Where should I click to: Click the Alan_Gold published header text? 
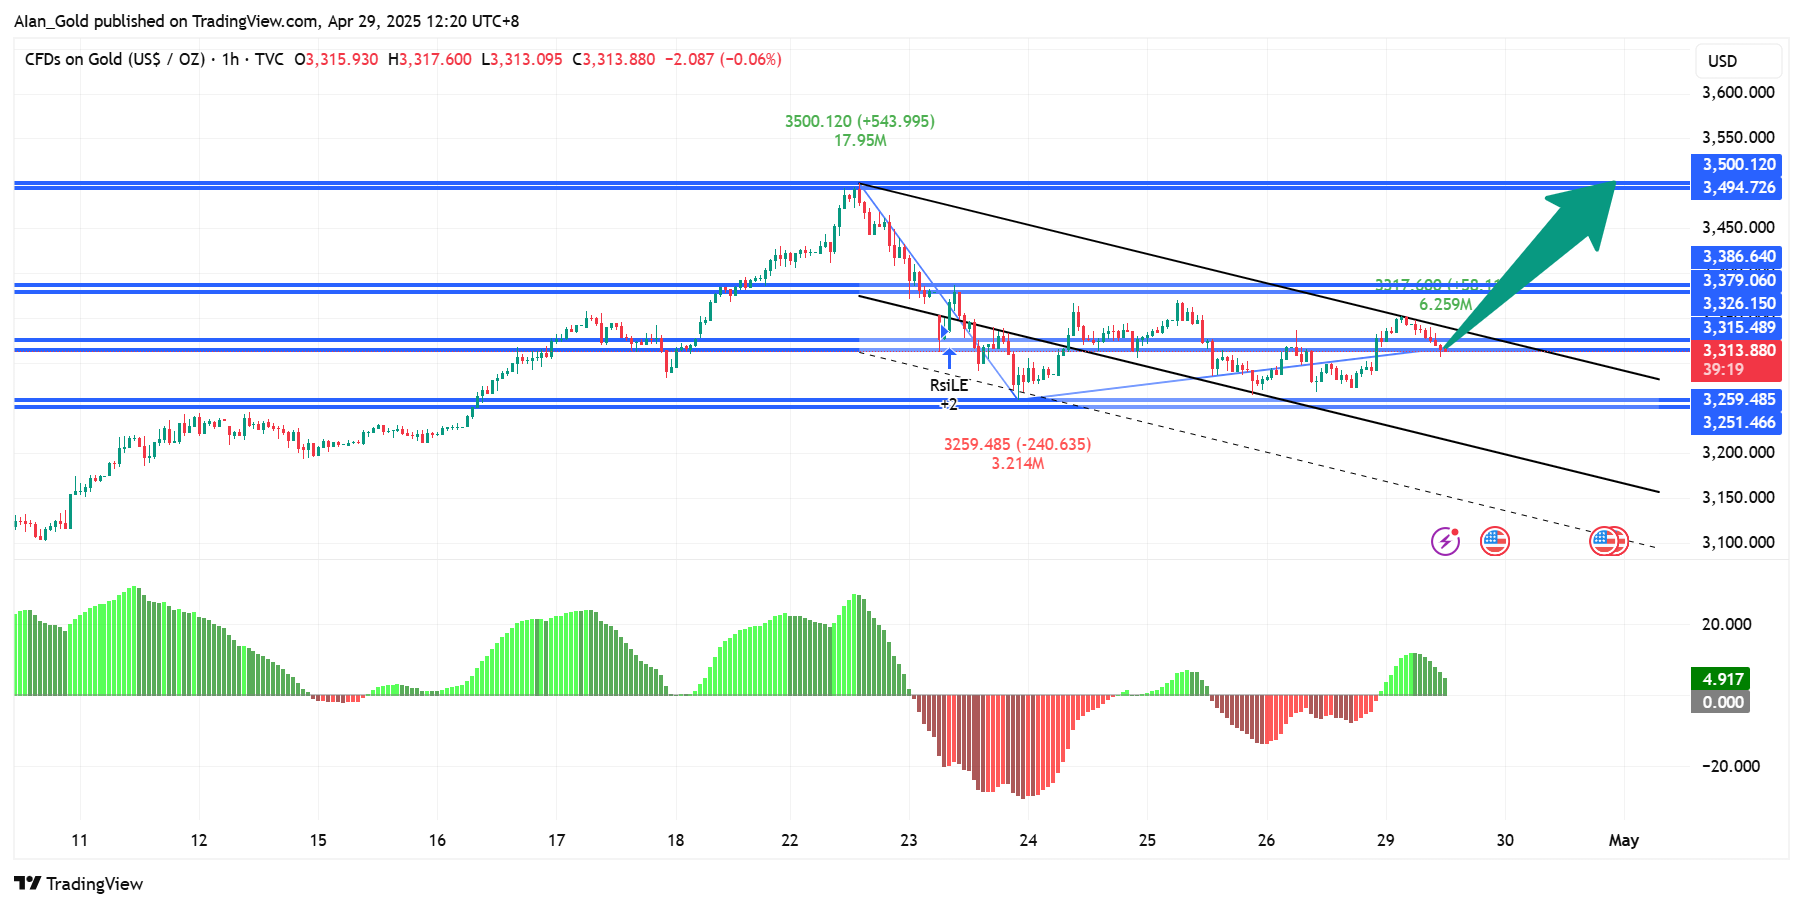click(x=266, y=21)
